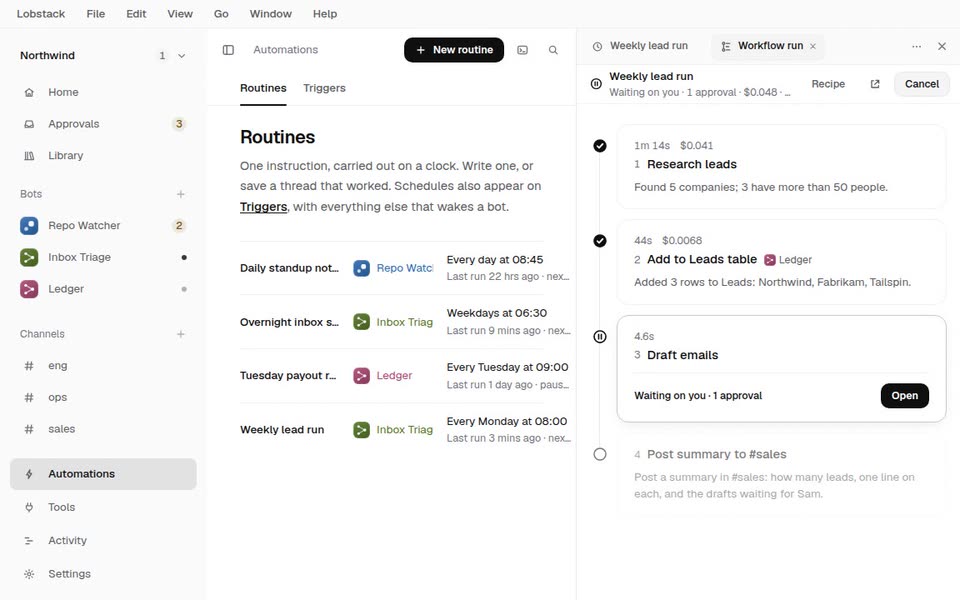960x600 pixels.
Task: Open run in external window icon
Action: click(875, 84)
